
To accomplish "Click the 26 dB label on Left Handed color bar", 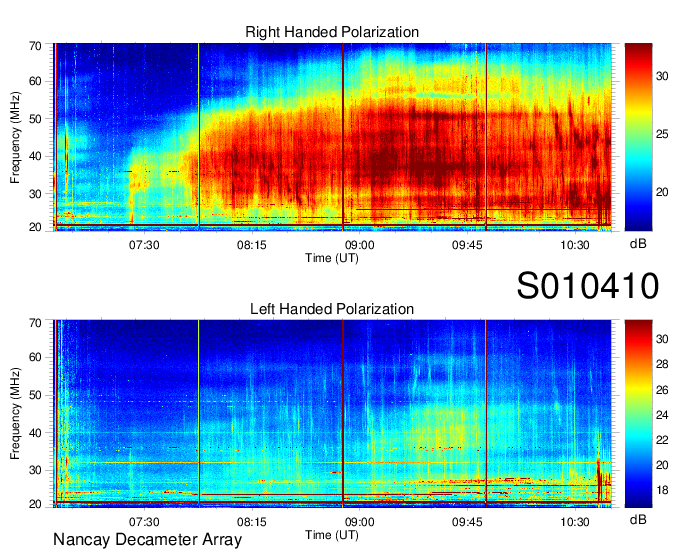I will coord(662,390).
